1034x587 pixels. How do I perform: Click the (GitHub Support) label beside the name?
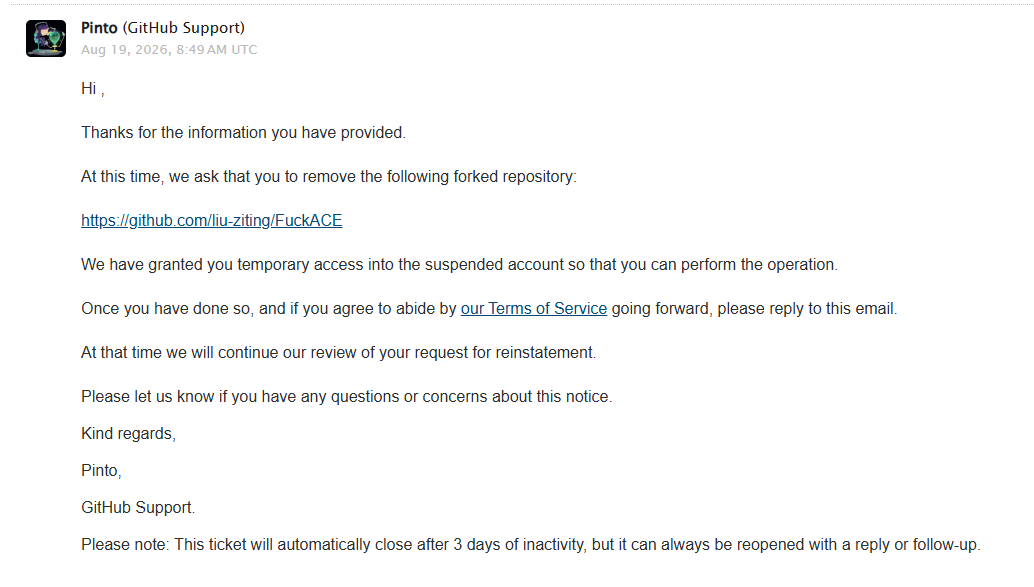[x=183, y=28]
